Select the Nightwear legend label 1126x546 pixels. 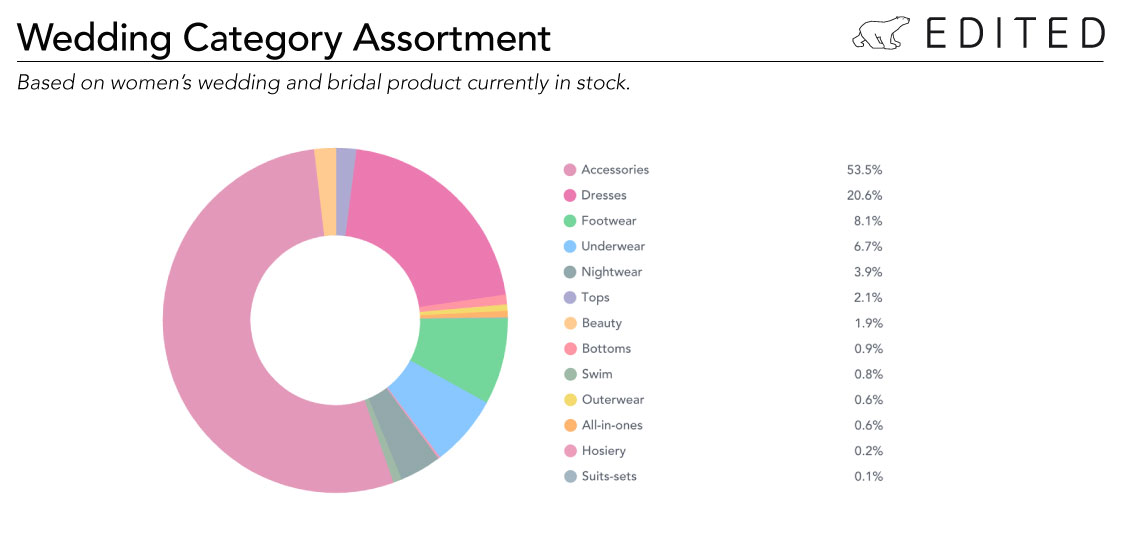611,272
